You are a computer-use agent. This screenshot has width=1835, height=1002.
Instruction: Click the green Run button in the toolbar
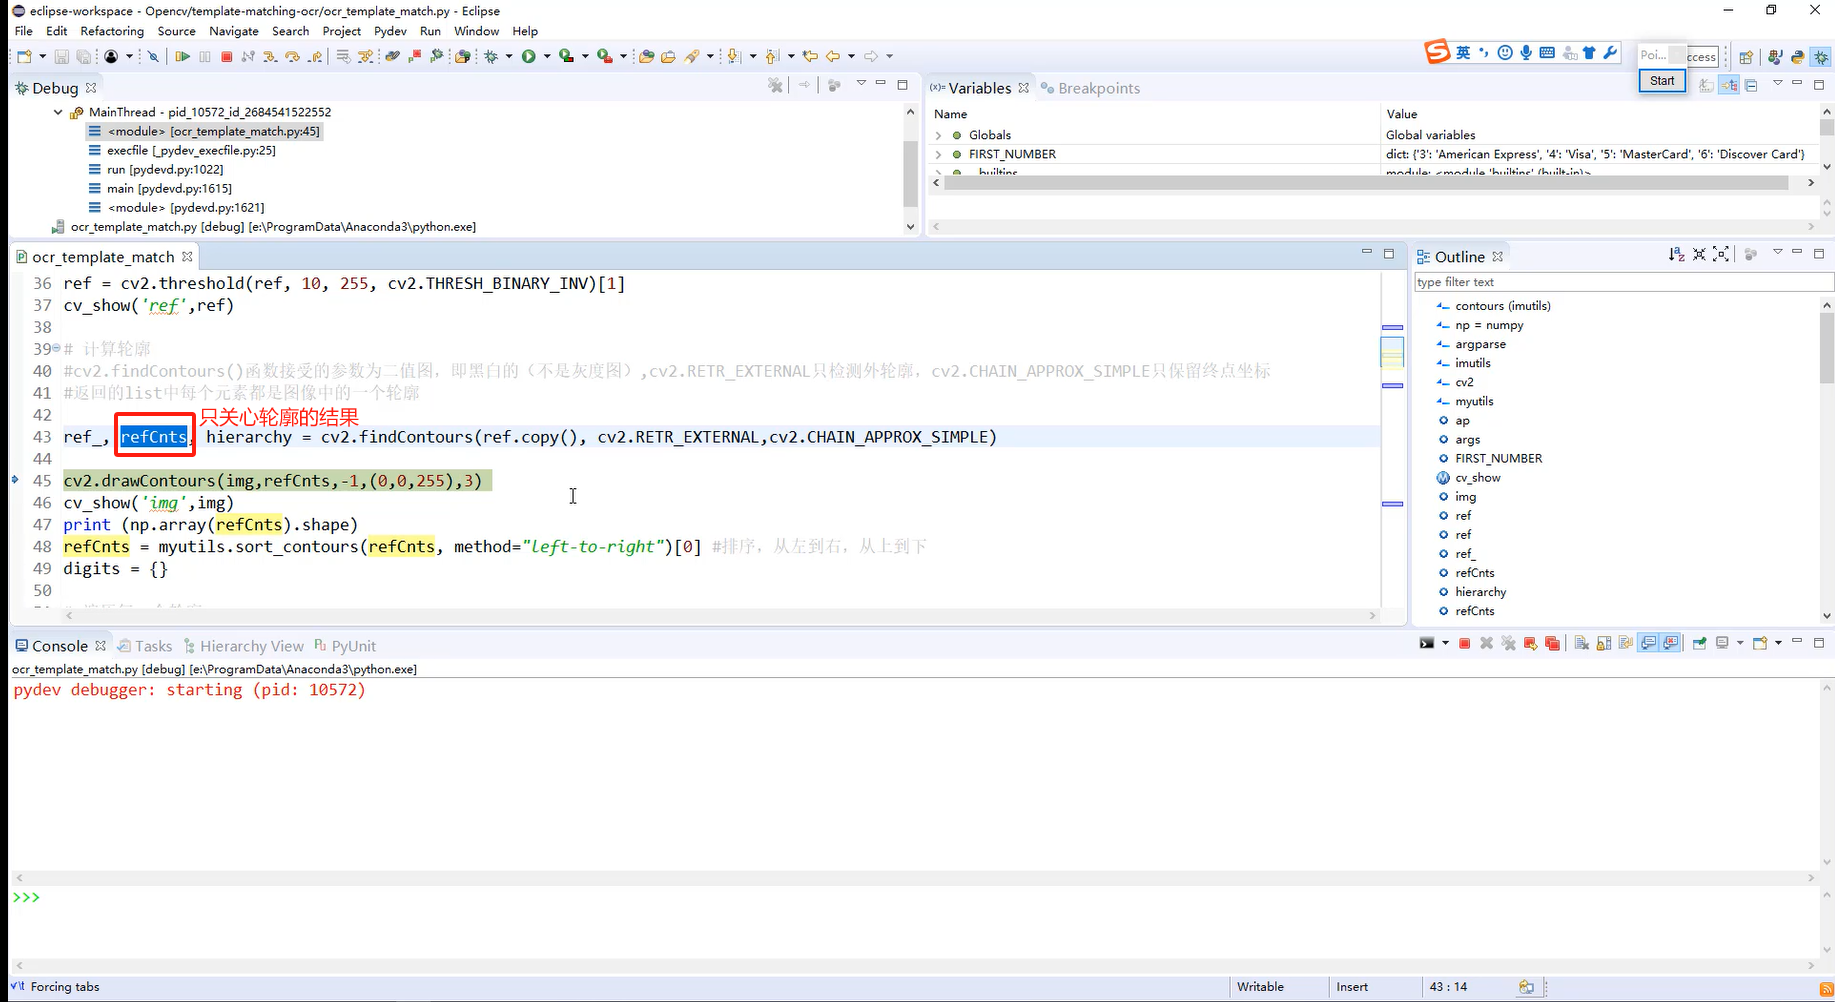(x=528, y=56)
